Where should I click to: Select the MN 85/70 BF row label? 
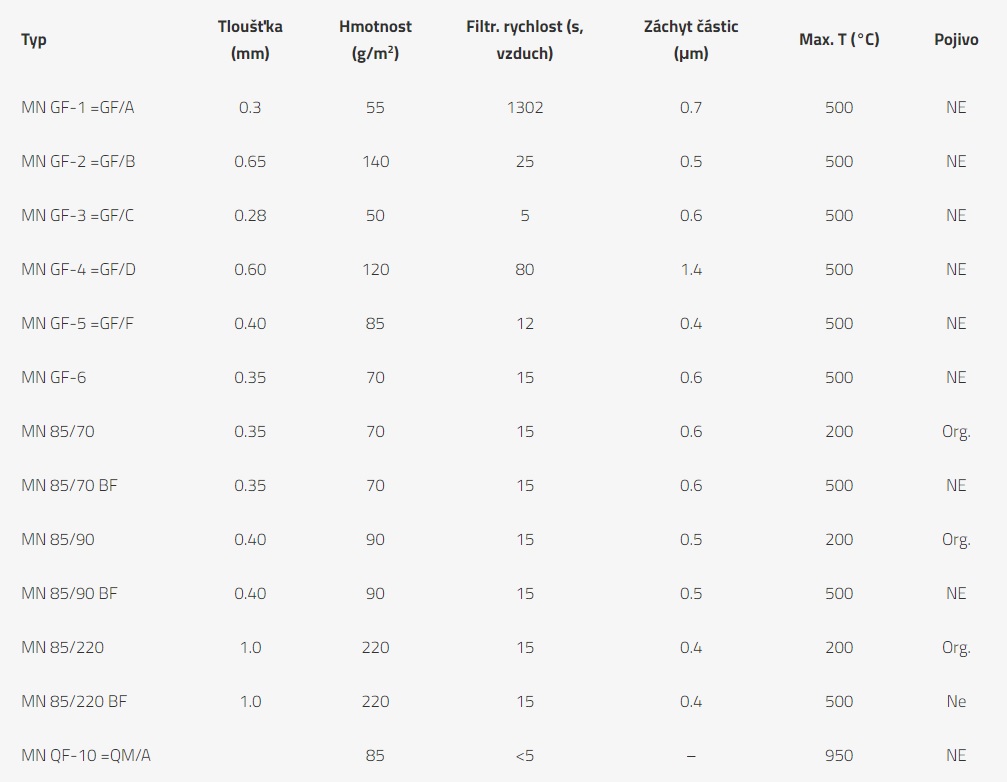point(69,485)
